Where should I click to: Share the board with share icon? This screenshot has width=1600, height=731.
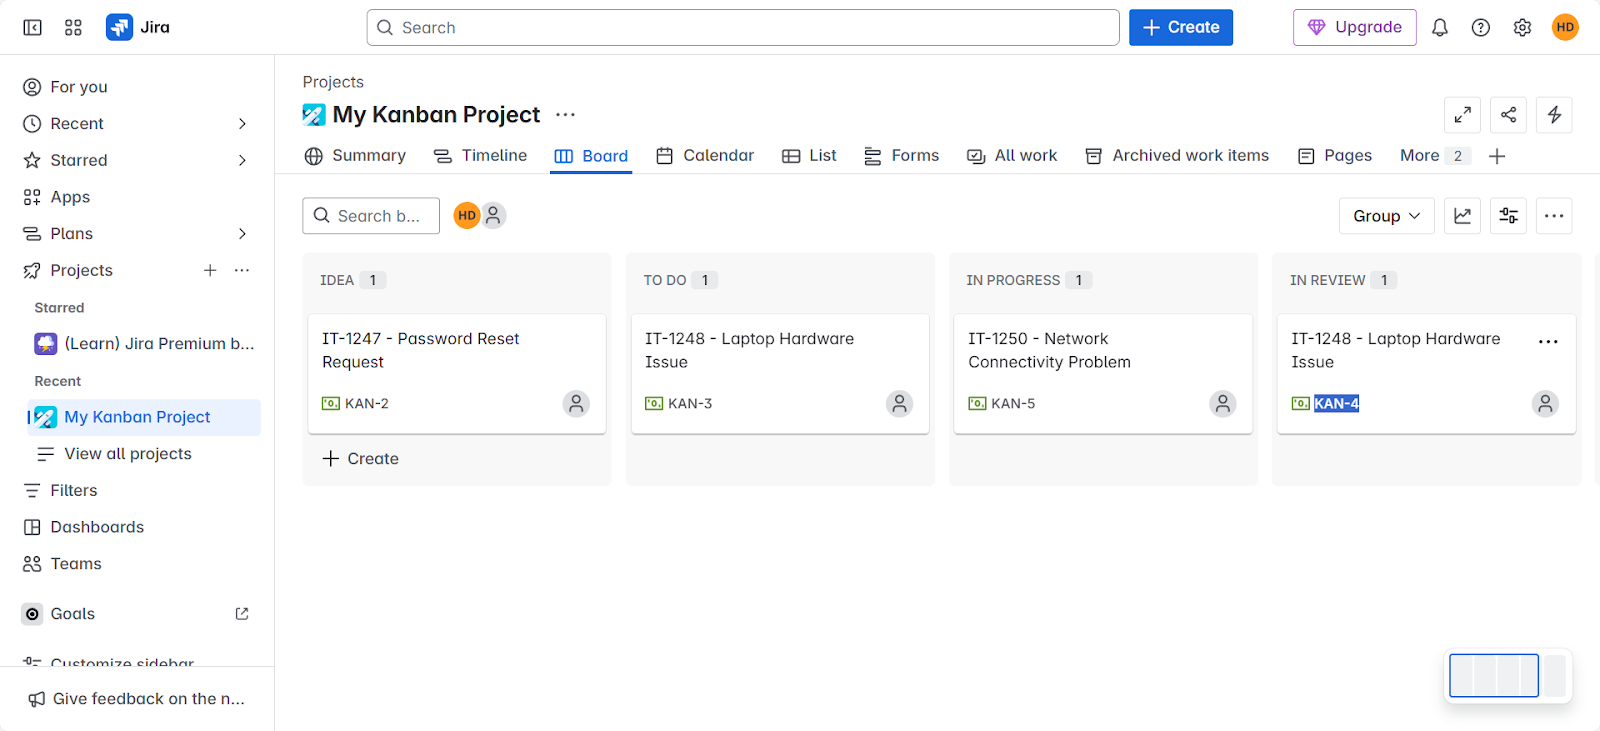point(1508,115)
